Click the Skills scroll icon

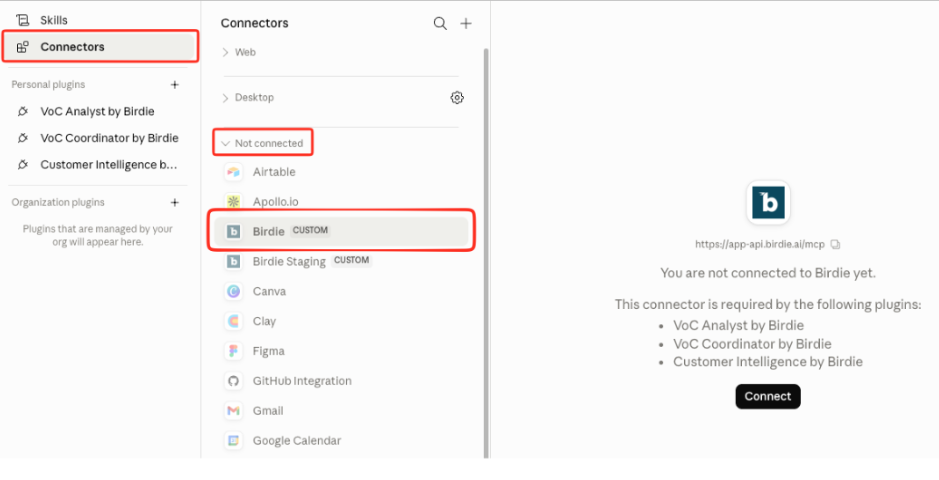coord(23,20)
